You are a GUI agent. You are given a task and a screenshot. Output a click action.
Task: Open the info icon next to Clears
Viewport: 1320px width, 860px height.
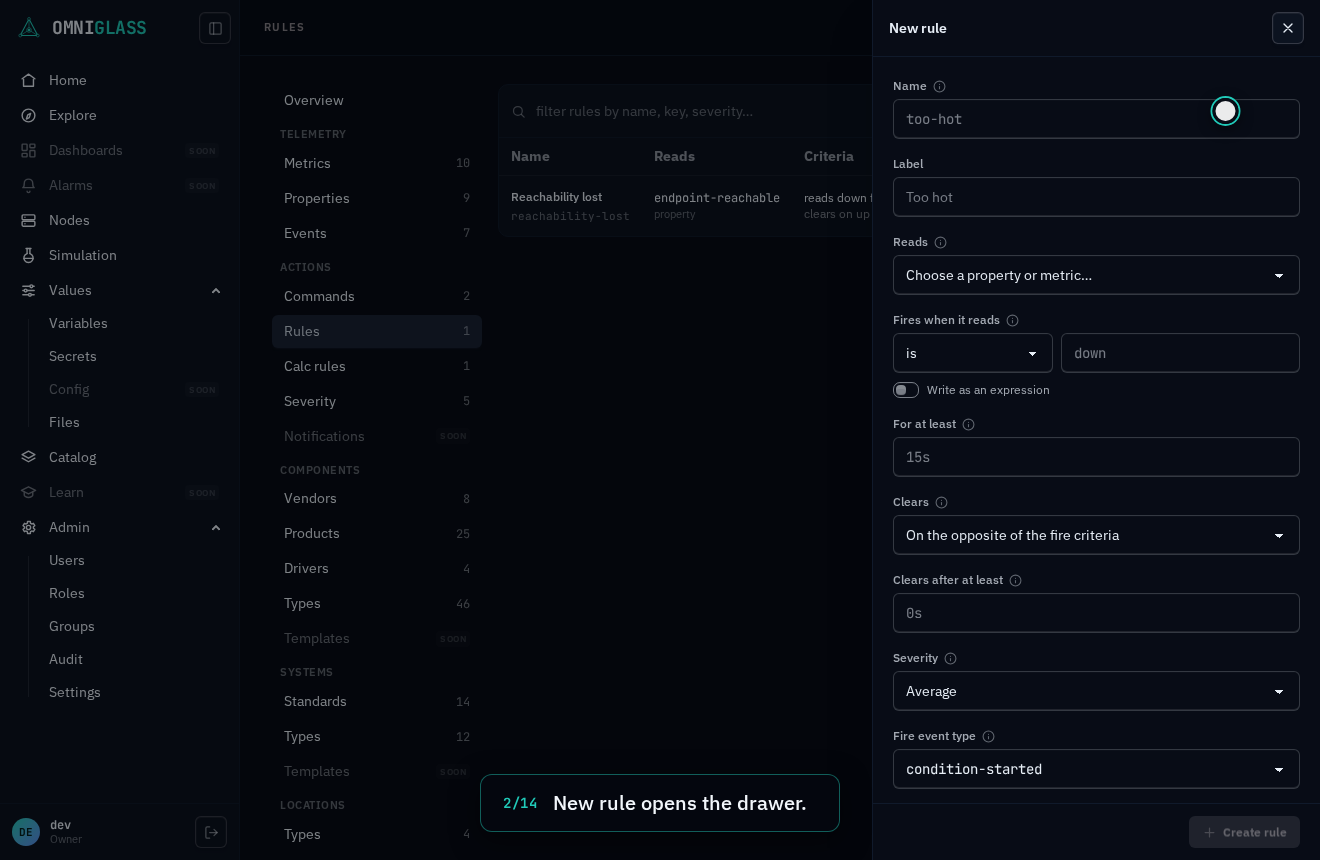[x=941, y=502]
